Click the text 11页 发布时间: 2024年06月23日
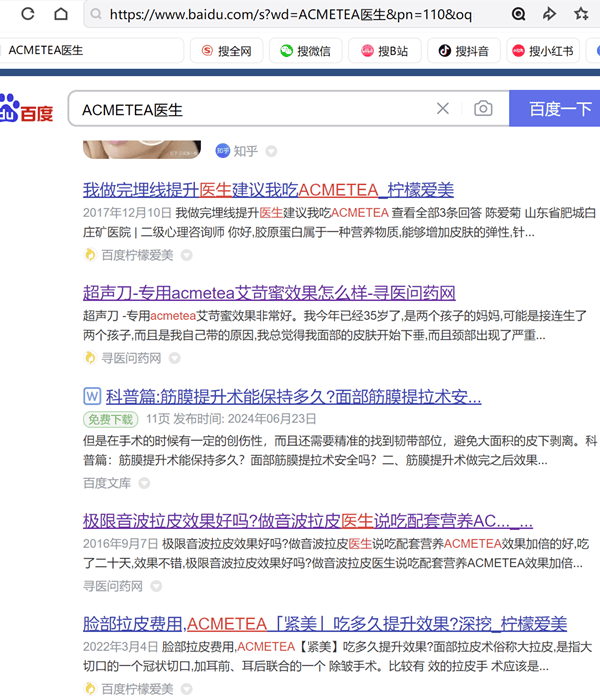Screen dimensions: 600x696 click(231, 419)
